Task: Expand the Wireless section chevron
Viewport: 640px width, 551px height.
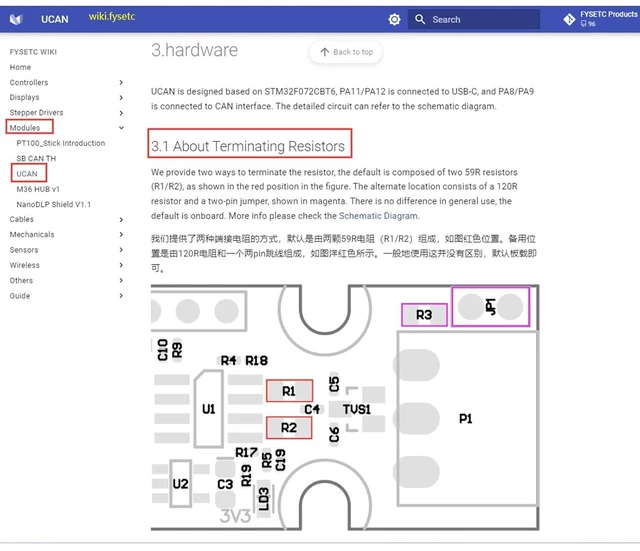Action: pyautogui.click(x=121, y=265)
